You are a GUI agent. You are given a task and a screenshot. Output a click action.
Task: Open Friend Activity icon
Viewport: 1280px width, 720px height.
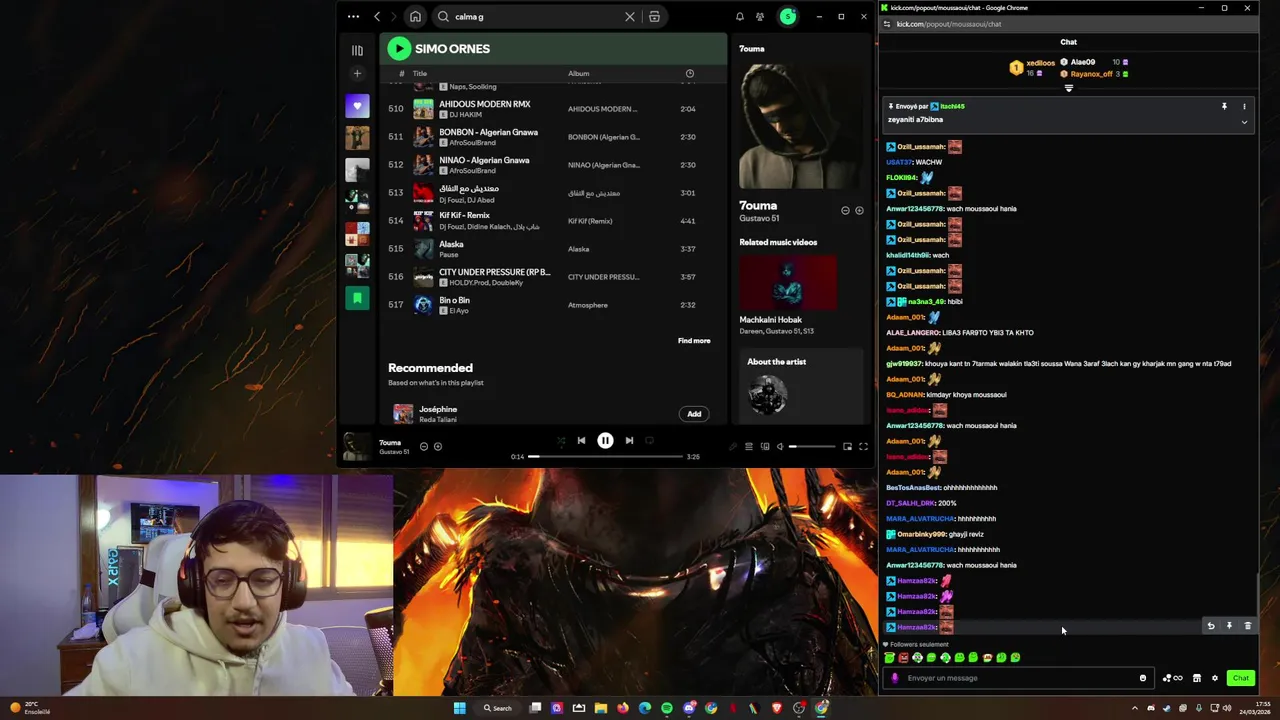[x=760, y=16]
